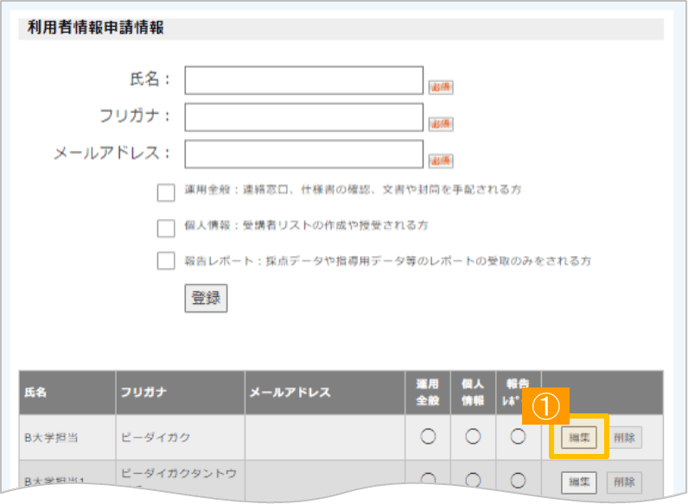Click the メールアドレス table column header
The image size is (688, 504).
(x=290, y=393)
